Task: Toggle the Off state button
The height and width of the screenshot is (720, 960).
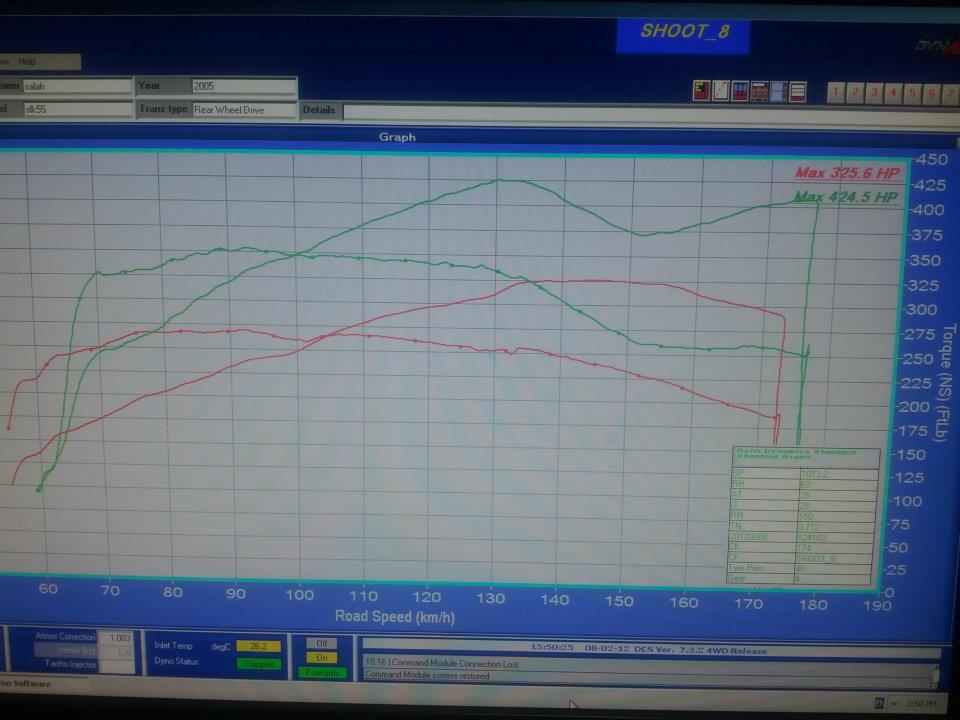Action: pos(320,643)
